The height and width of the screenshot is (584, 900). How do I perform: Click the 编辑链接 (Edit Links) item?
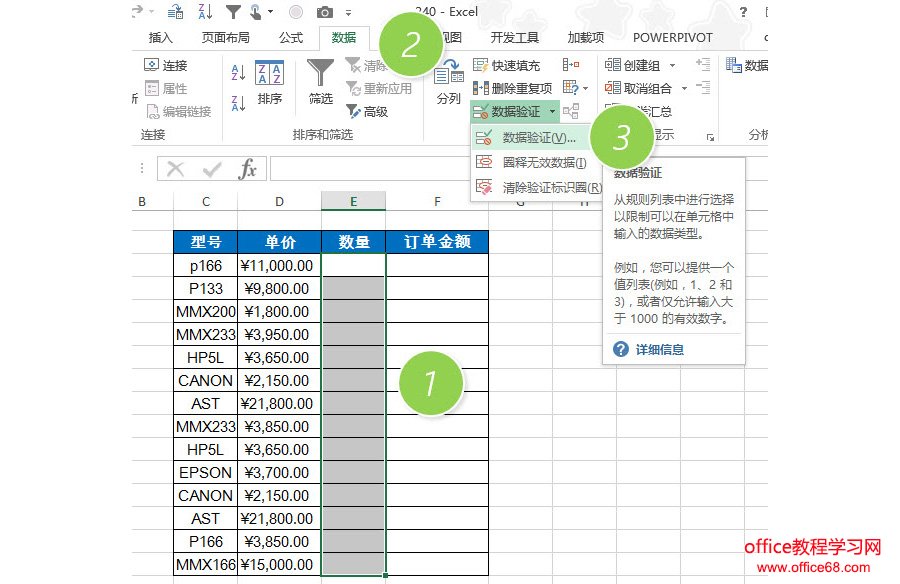(178, 110)
